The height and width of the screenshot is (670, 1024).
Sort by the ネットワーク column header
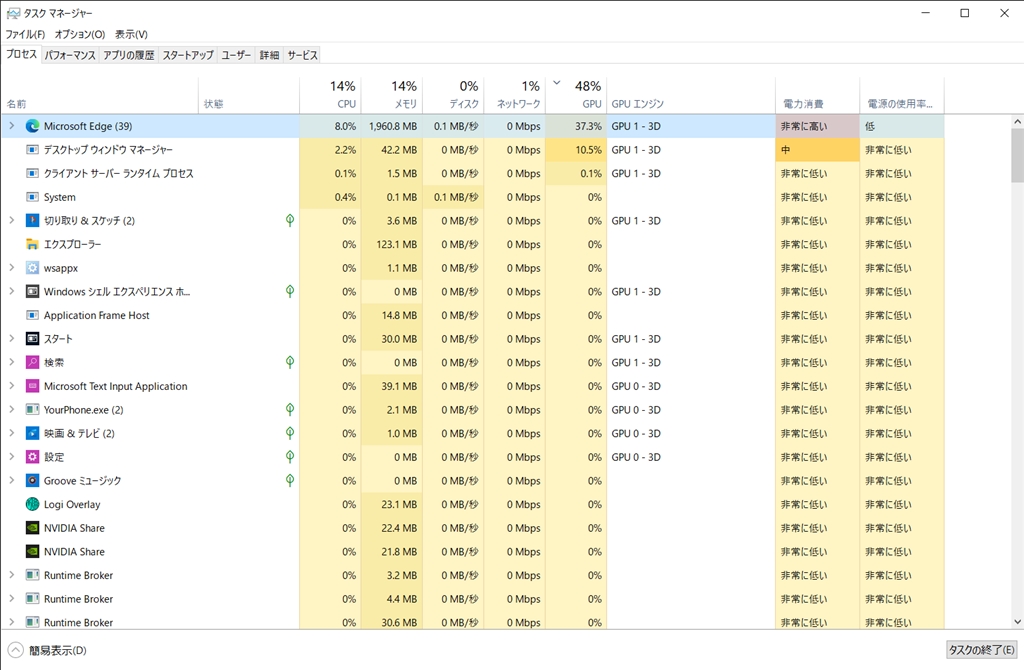515,95
